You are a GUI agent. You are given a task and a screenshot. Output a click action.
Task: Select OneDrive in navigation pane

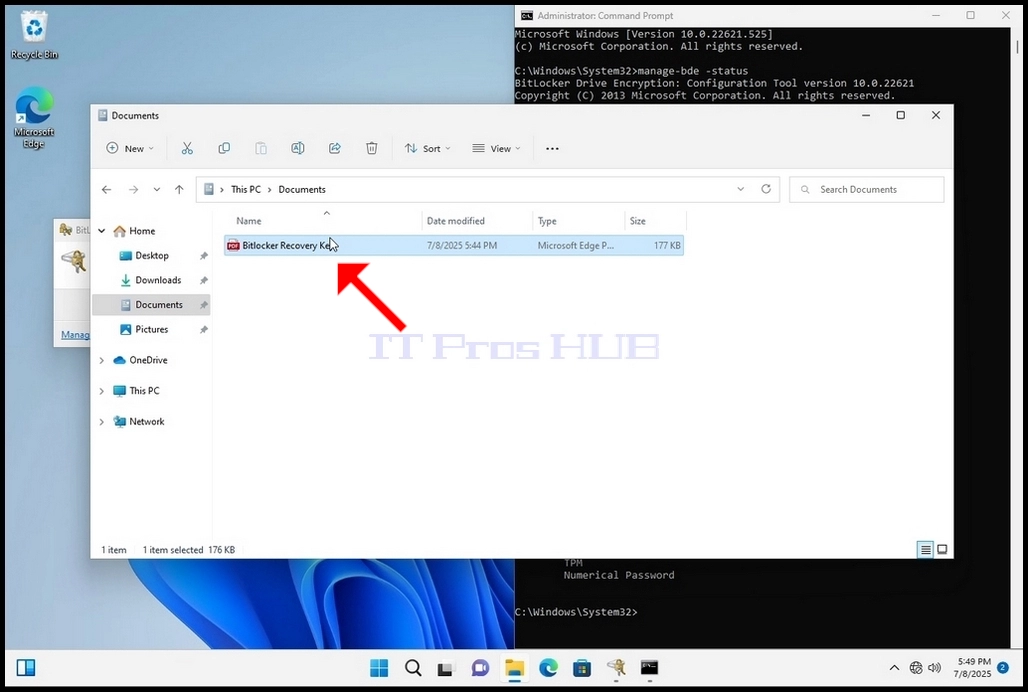click(148, 360)
